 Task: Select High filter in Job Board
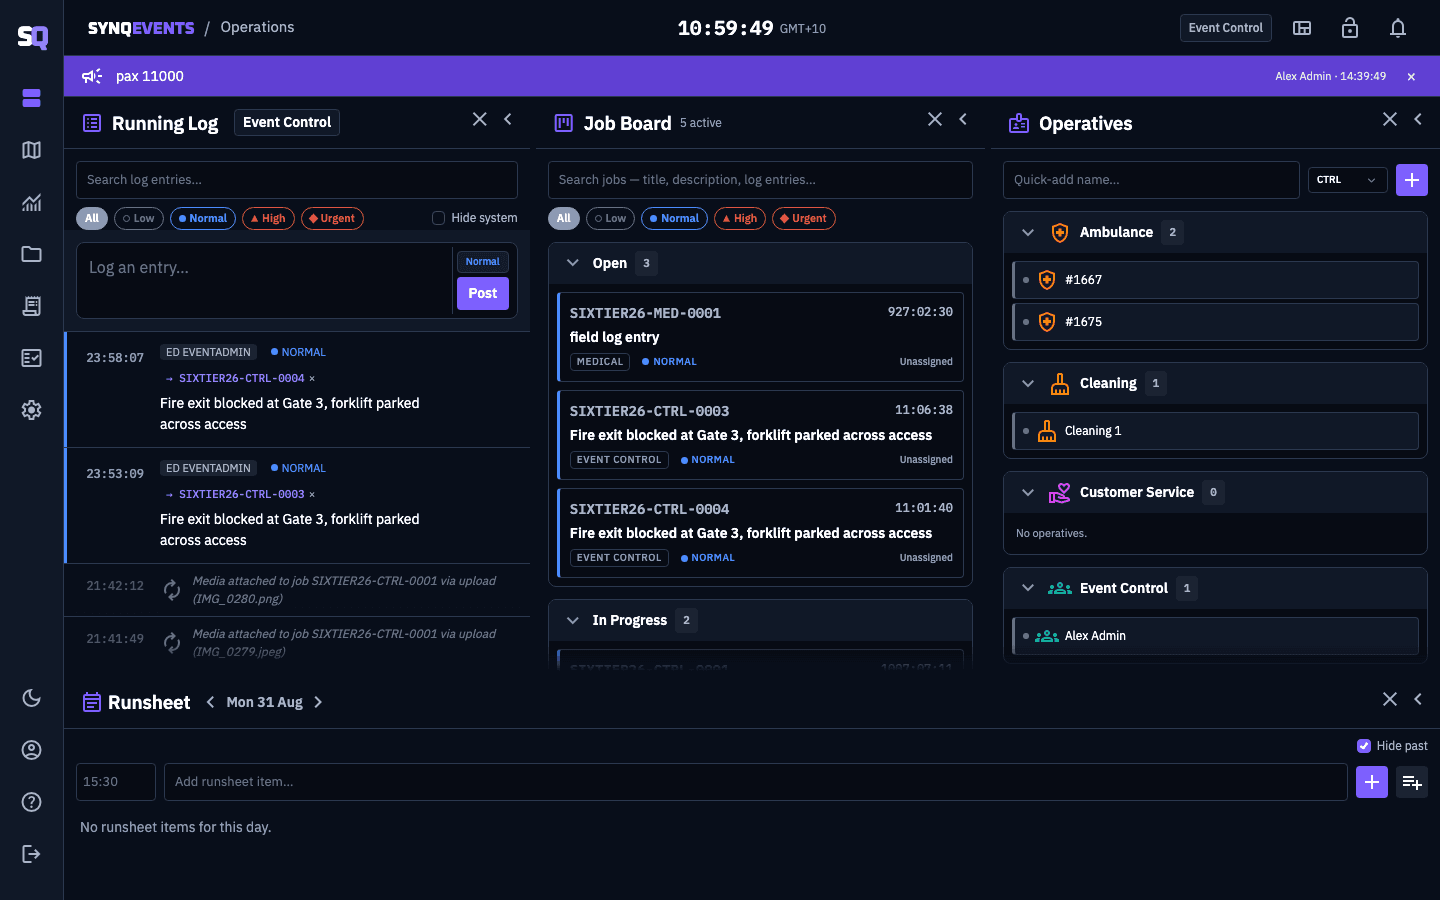[x=740, y=218]
